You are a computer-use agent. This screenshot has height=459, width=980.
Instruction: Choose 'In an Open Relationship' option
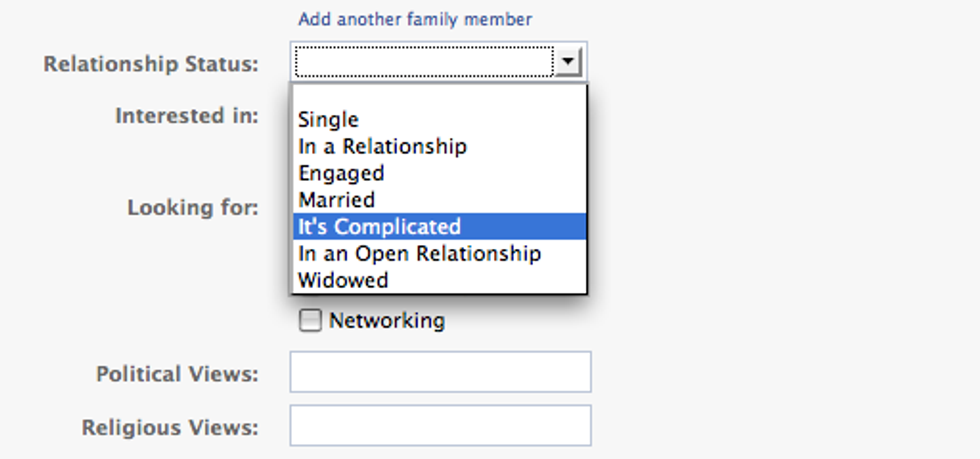(x=419, y=253)
